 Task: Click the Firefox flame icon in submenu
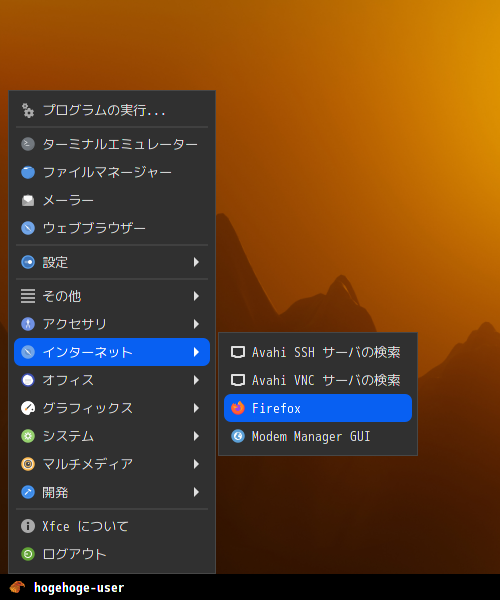coord(238,408)
